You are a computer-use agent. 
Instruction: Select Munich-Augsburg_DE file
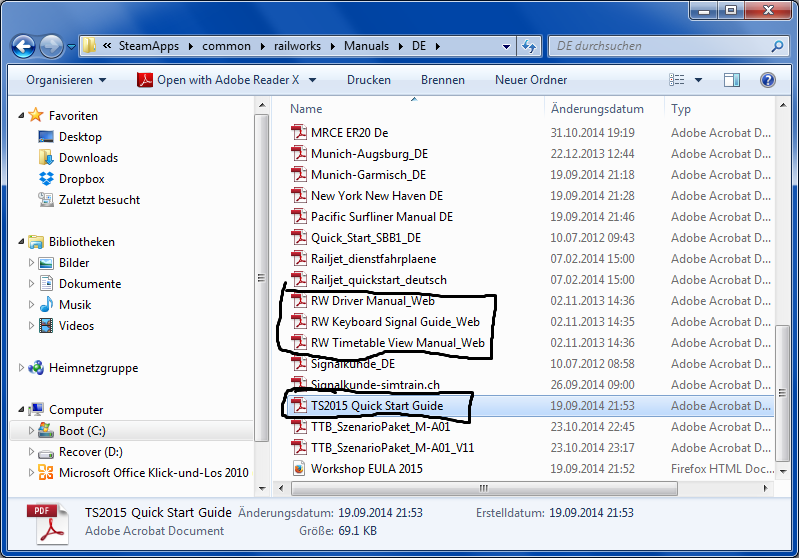coord(369,153)
